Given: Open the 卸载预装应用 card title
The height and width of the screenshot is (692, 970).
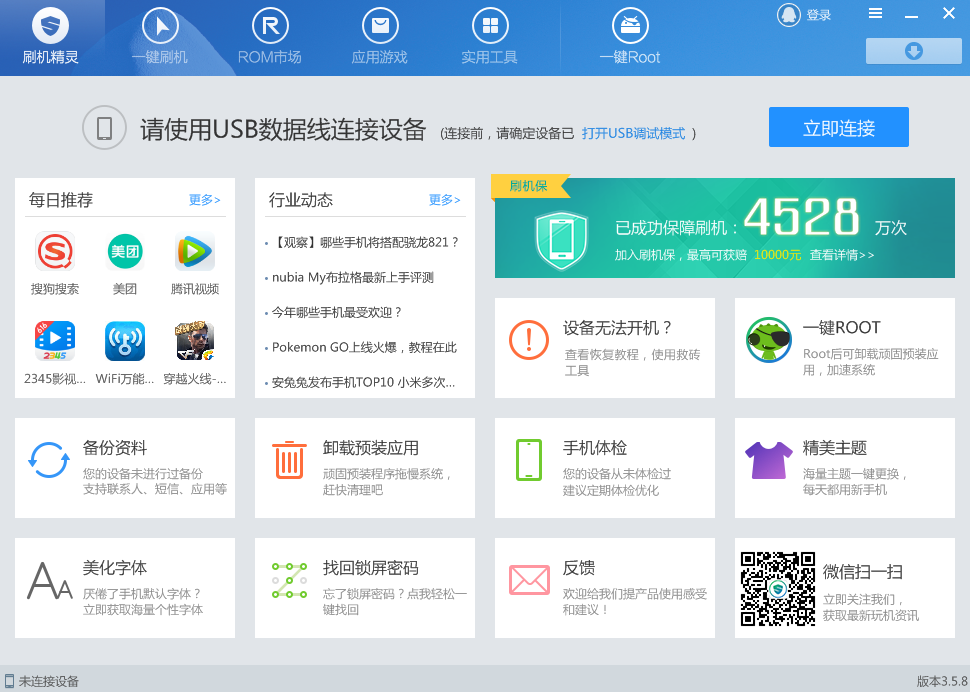Looking at the screenshot, I should [371, 448].
